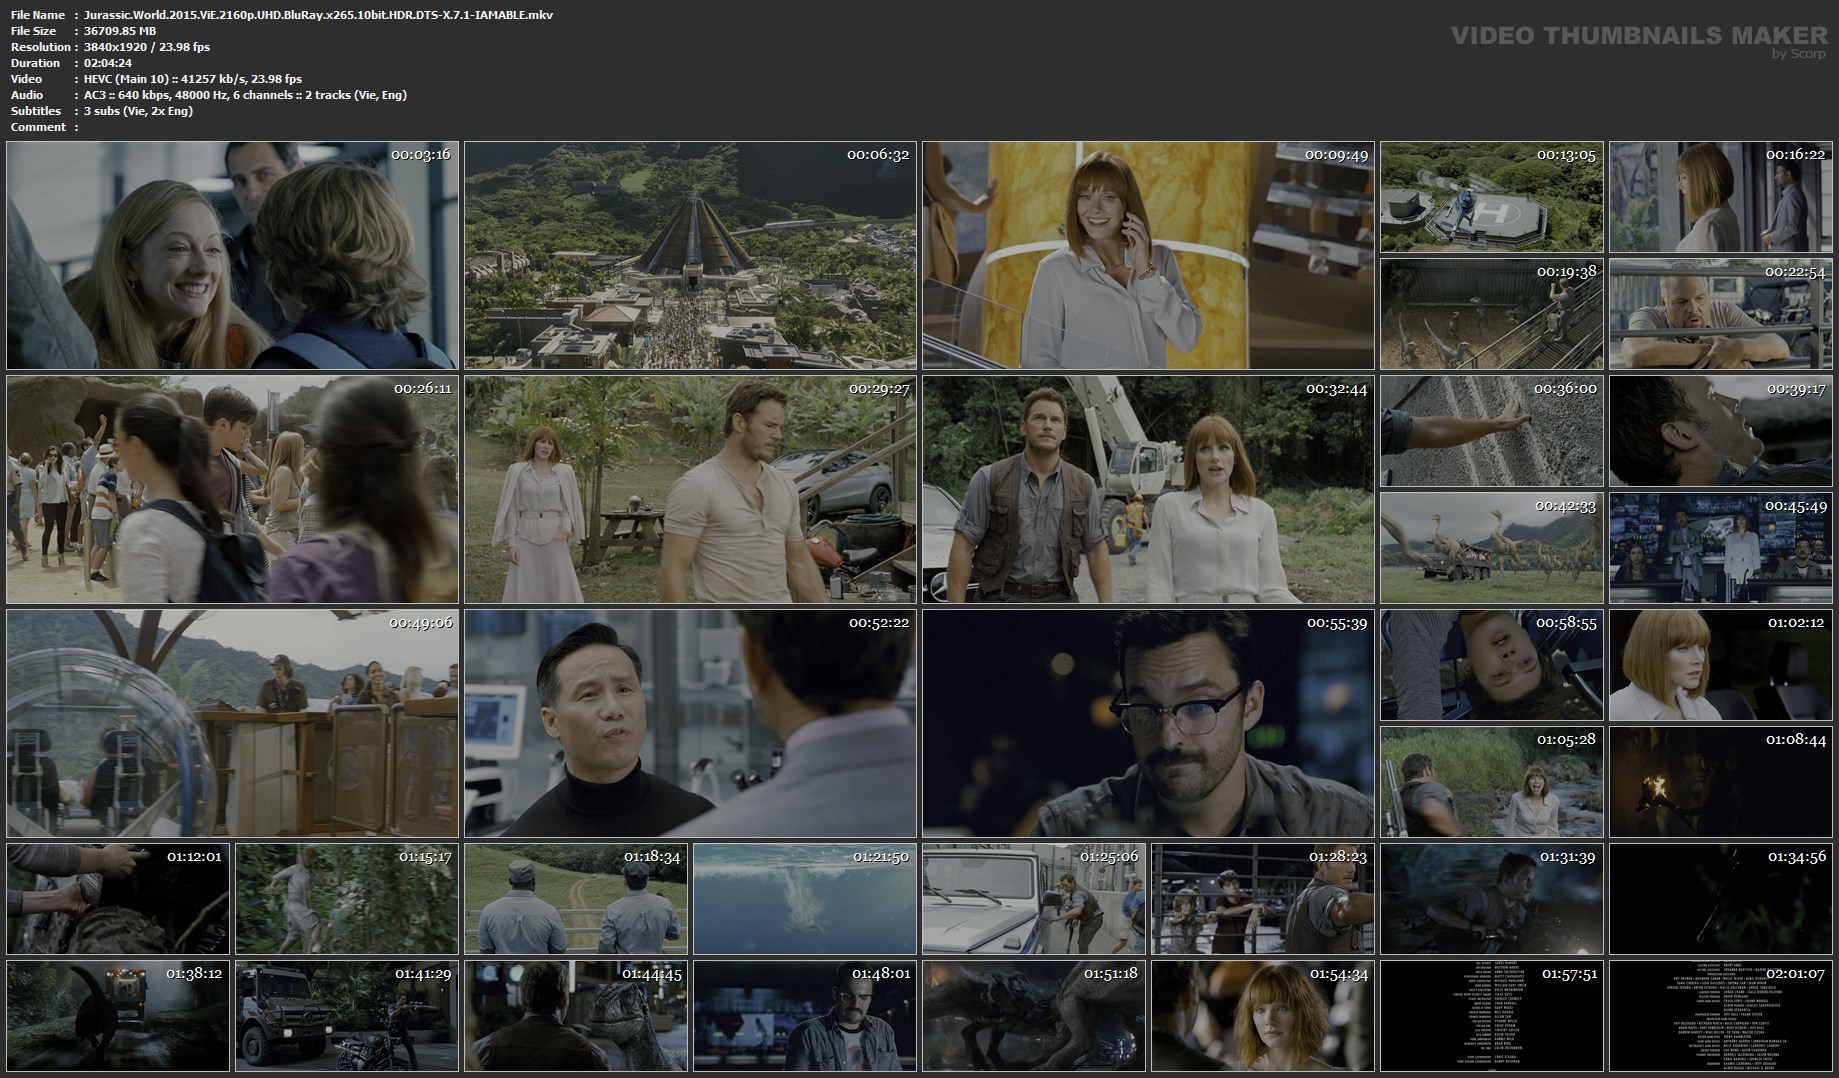The height and width of the screenshot is (1078, 1839).
Task: Select the thumbnail at 01:02:12
Action: (1721, 665)
